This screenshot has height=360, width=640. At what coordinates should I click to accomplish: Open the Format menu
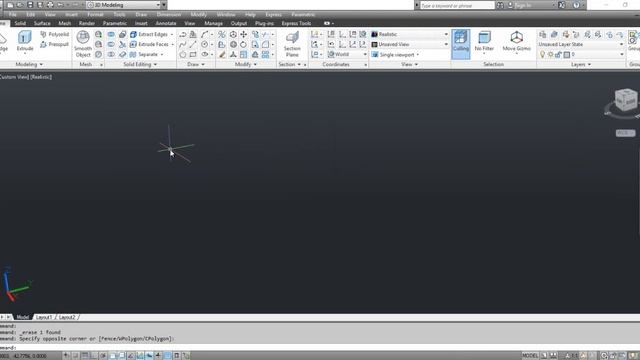point(95,14)
